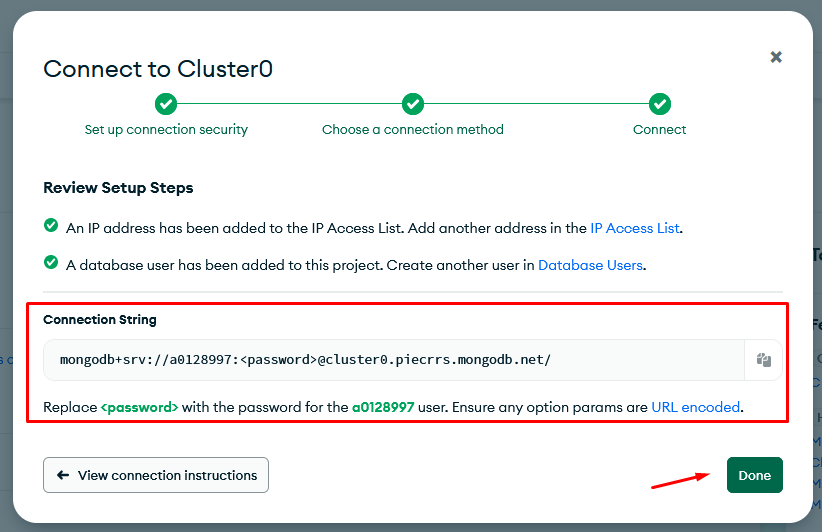Click View connection instructions button
The width and height of the screenshot is (822, 532).
coord(156,475)
